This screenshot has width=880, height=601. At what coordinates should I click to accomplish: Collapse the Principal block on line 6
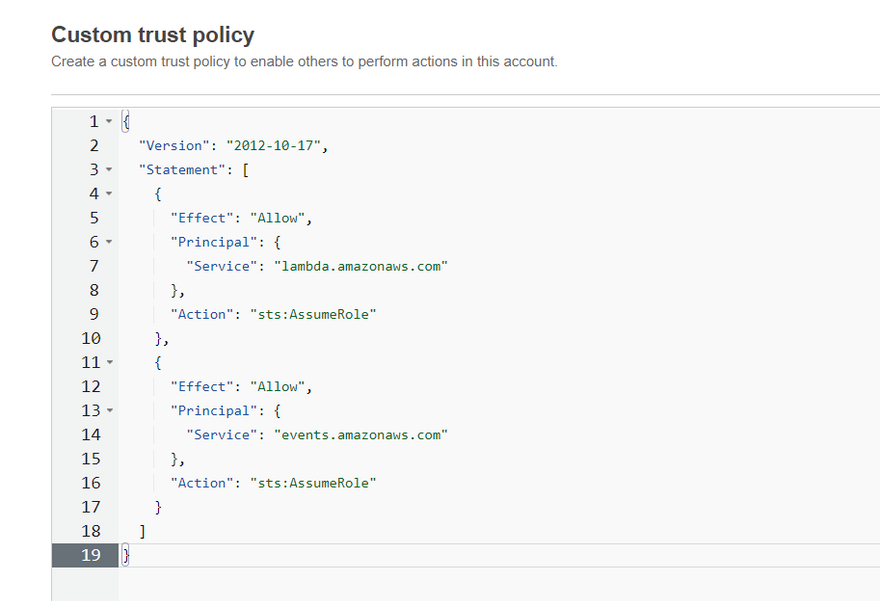click(109, 242)
